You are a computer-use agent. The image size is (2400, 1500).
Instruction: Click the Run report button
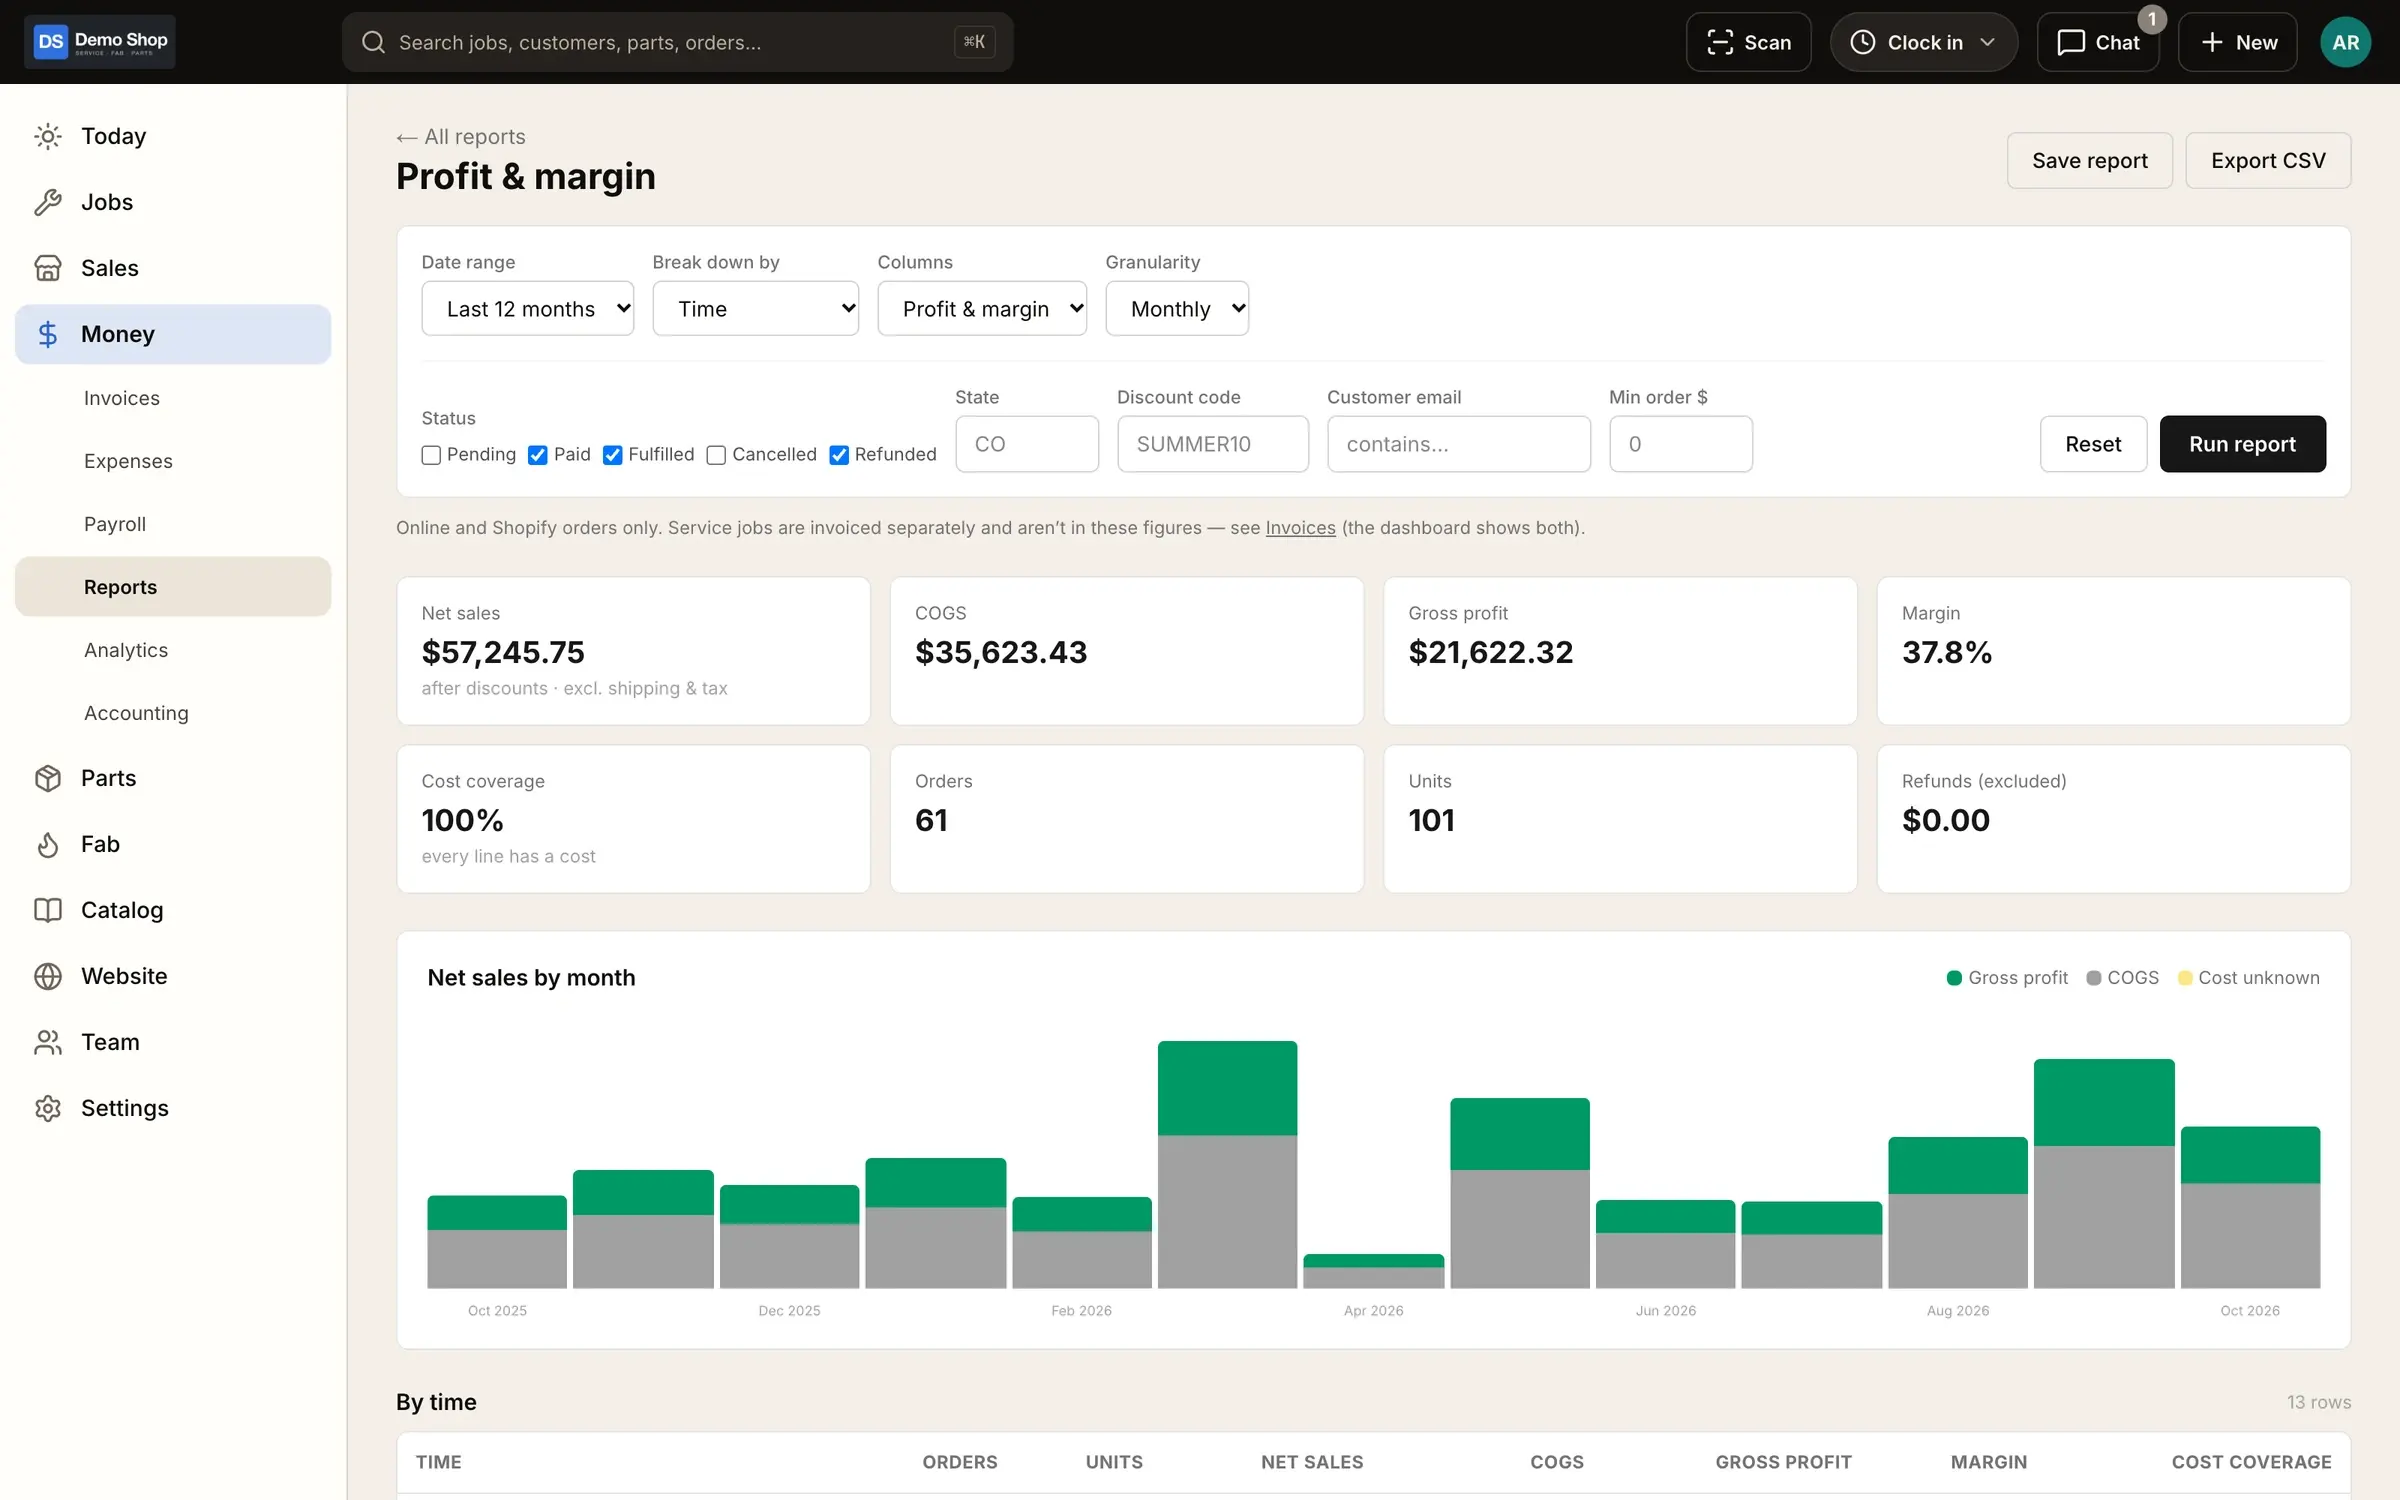coord(2242,444)
